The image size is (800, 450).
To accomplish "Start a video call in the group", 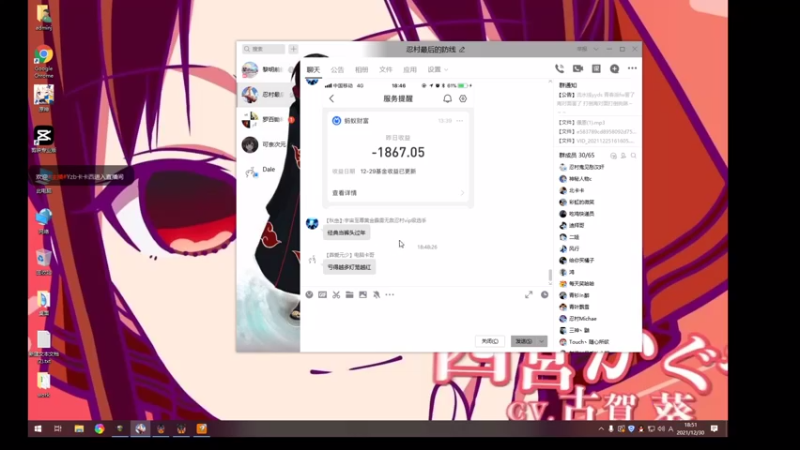I will [x=578, y=69].
